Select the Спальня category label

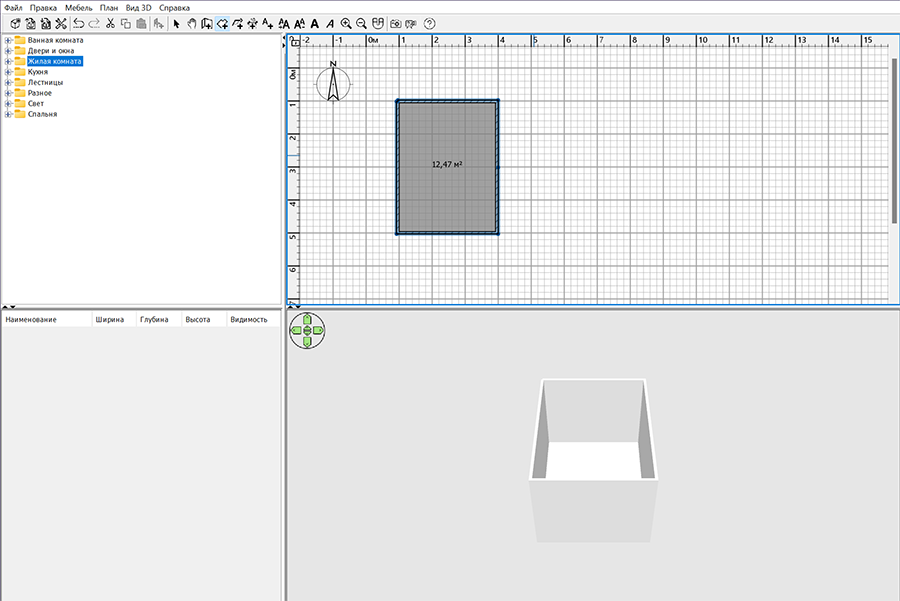coord(42,114)
